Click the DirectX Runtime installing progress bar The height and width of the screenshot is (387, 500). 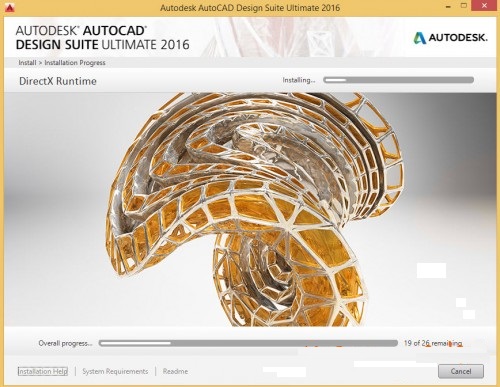pyautogui.click(x=398, y=80)
